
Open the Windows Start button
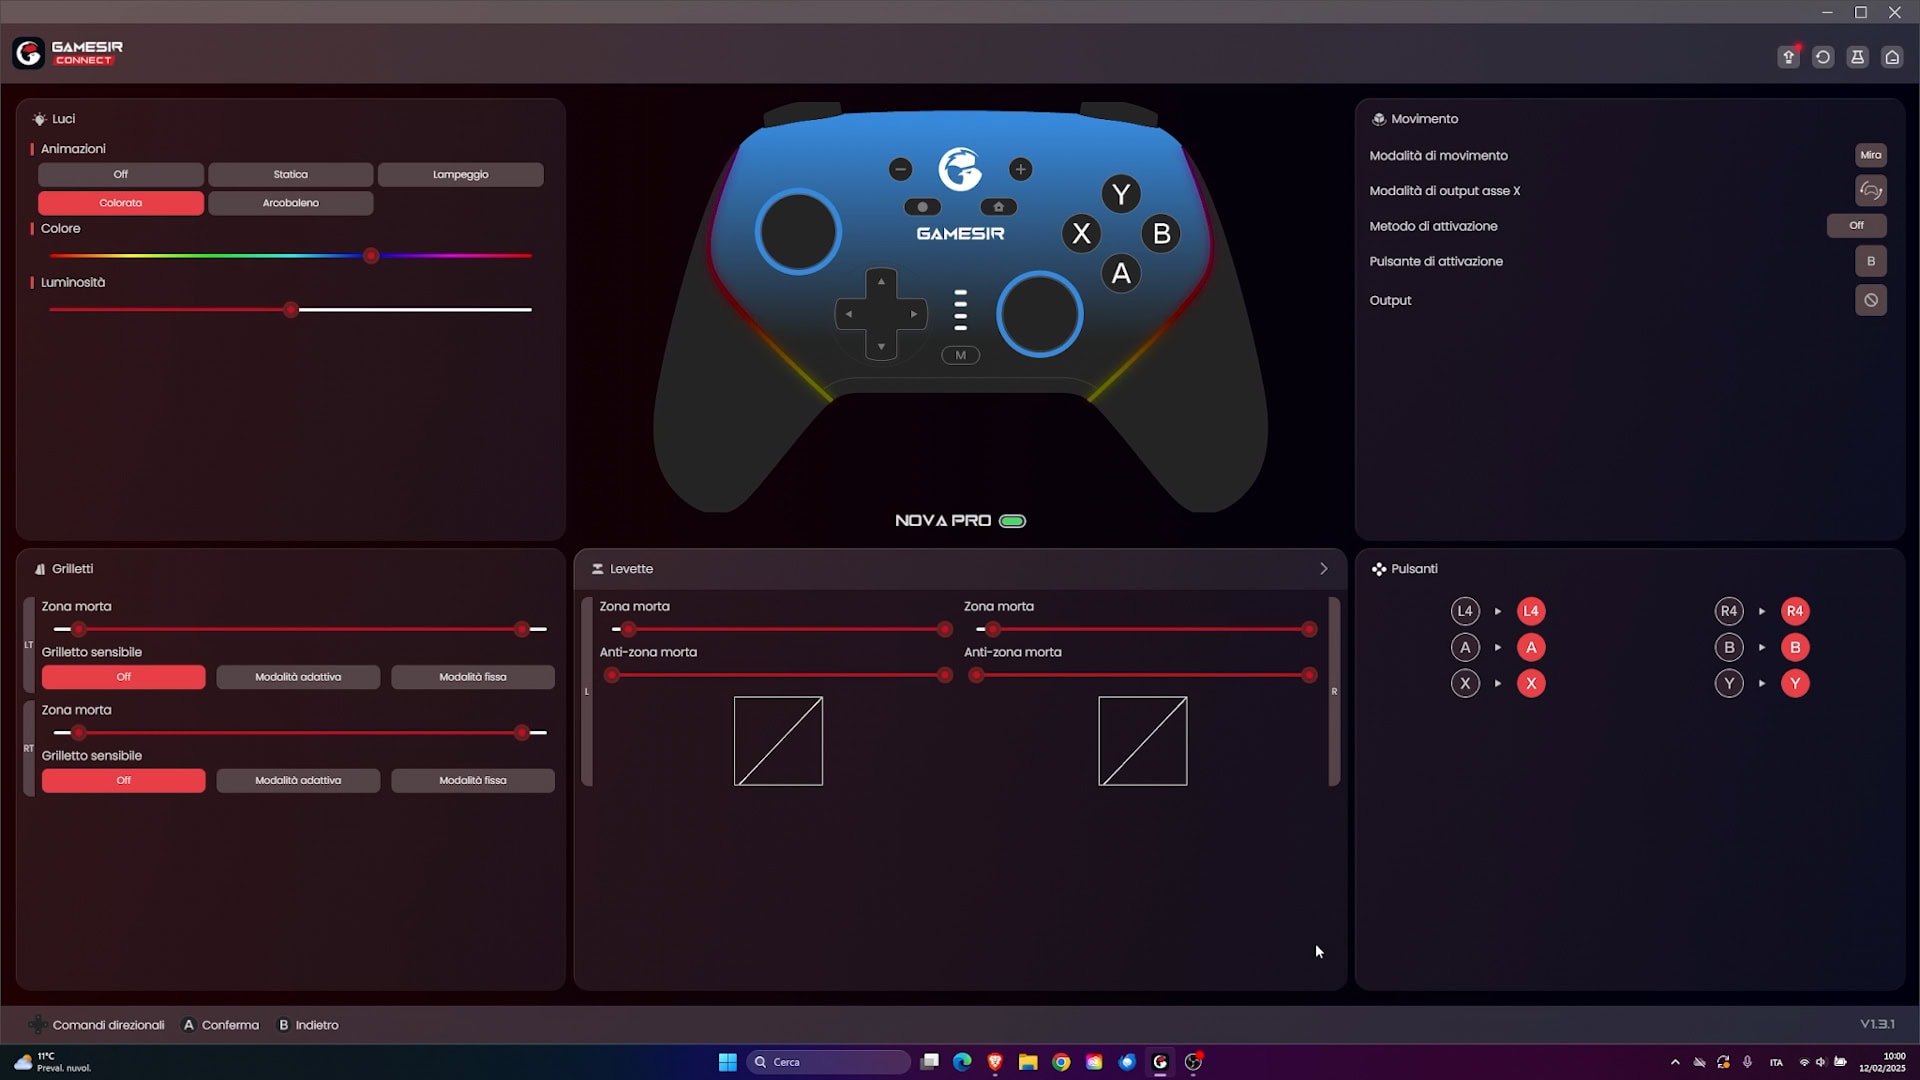728,1062
